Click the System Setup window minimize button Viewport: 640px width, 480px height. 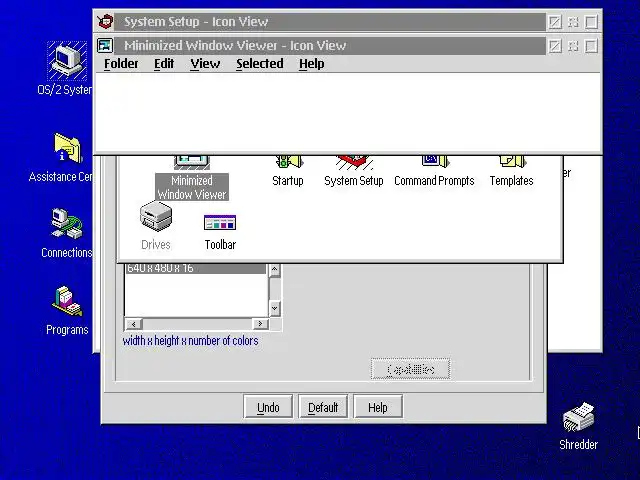tap(573, 22)
